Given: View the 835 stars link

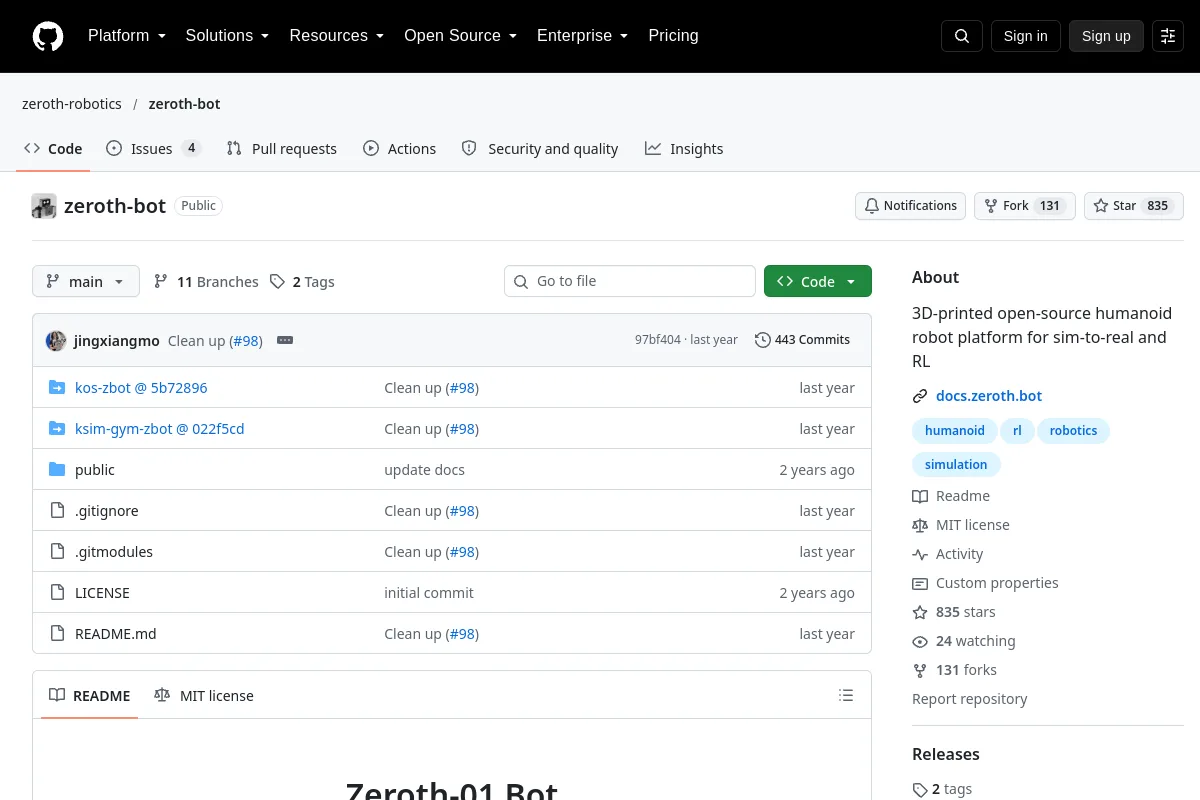Looking at the screenshot, I should [954, 612].
